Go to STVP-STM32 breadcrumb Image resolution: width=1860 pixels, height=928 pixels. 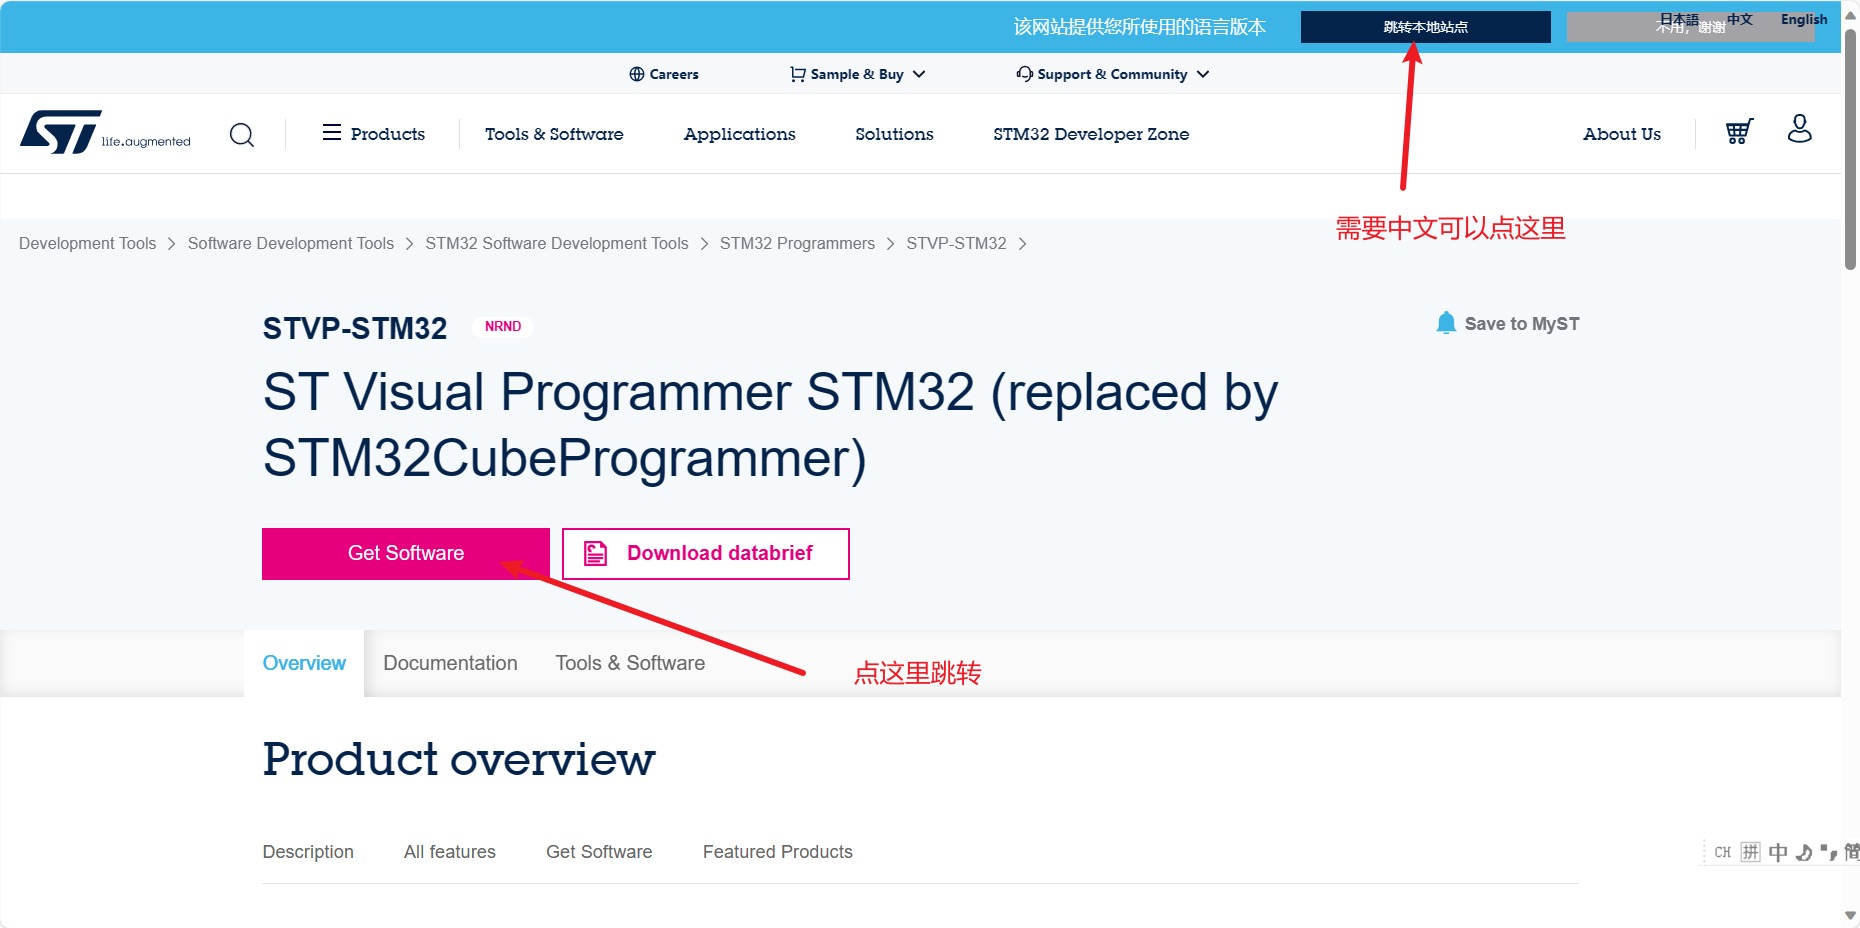(x=956, y=244)
